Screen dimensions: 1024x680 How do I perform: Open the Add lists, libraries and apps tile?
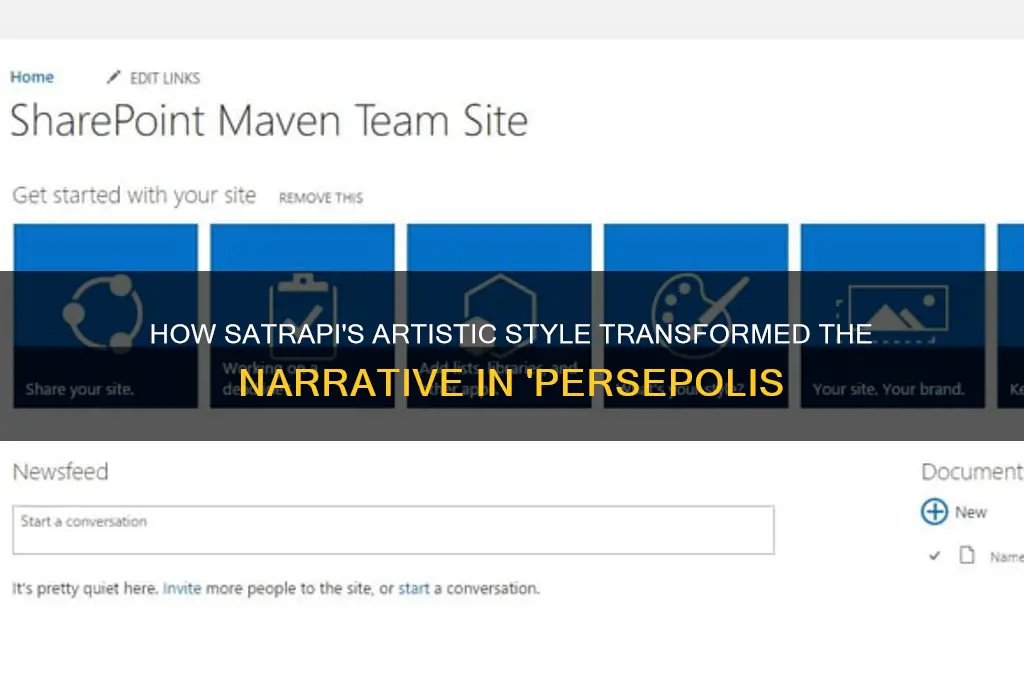click(499, 316)
